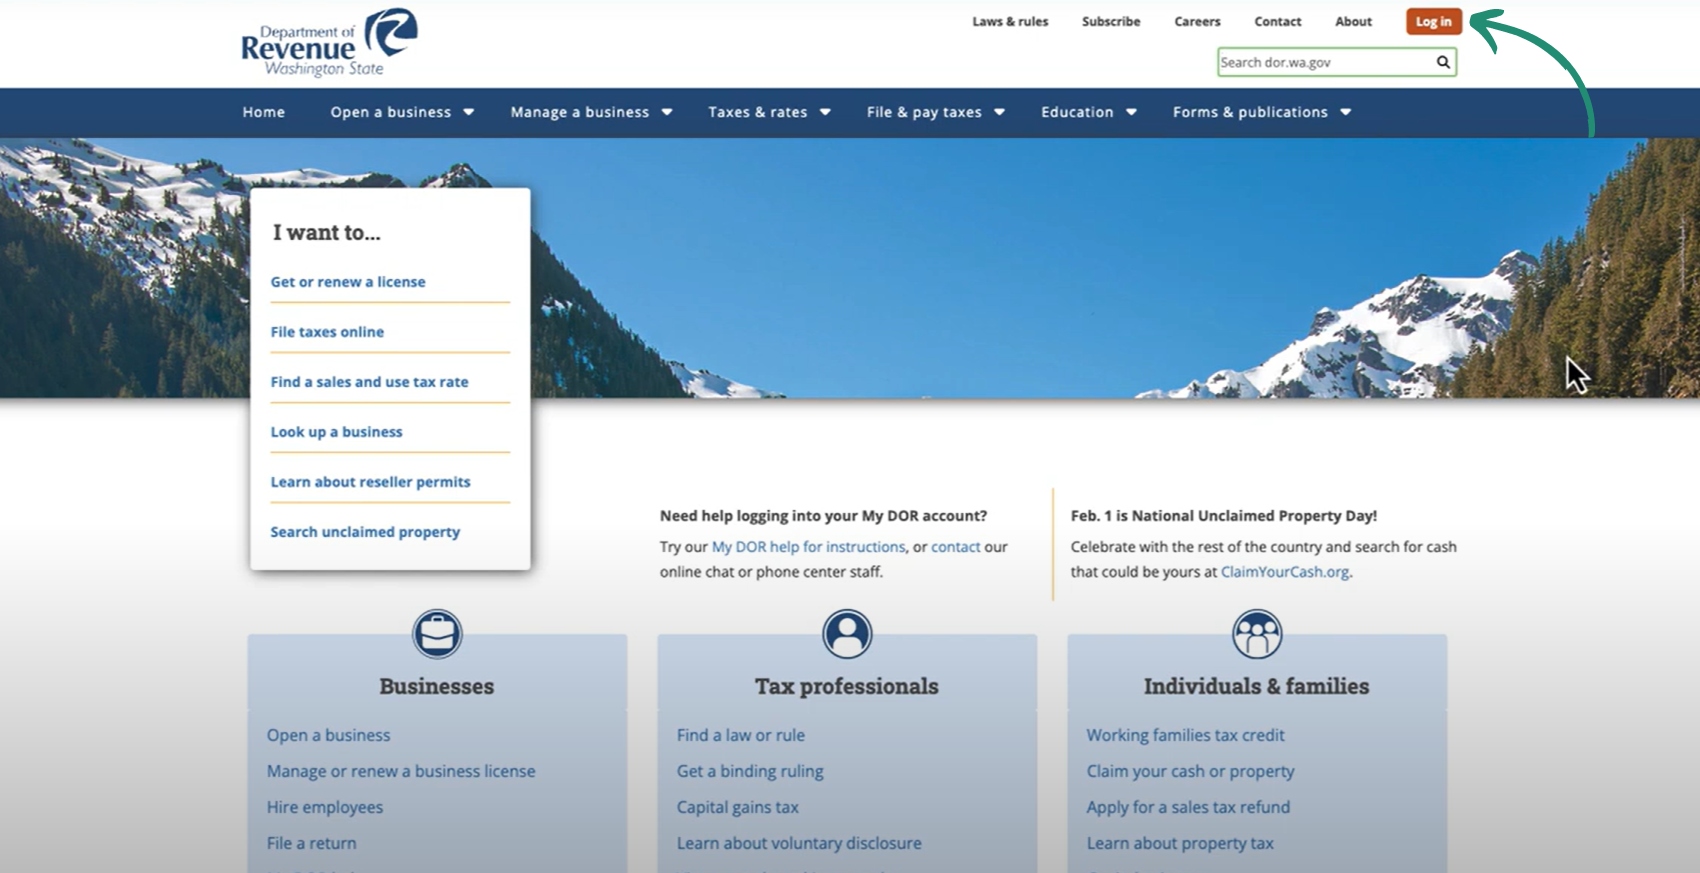Screen dimensions: 1700x873
Task: Open the About link
Action: click(1353, 21)
